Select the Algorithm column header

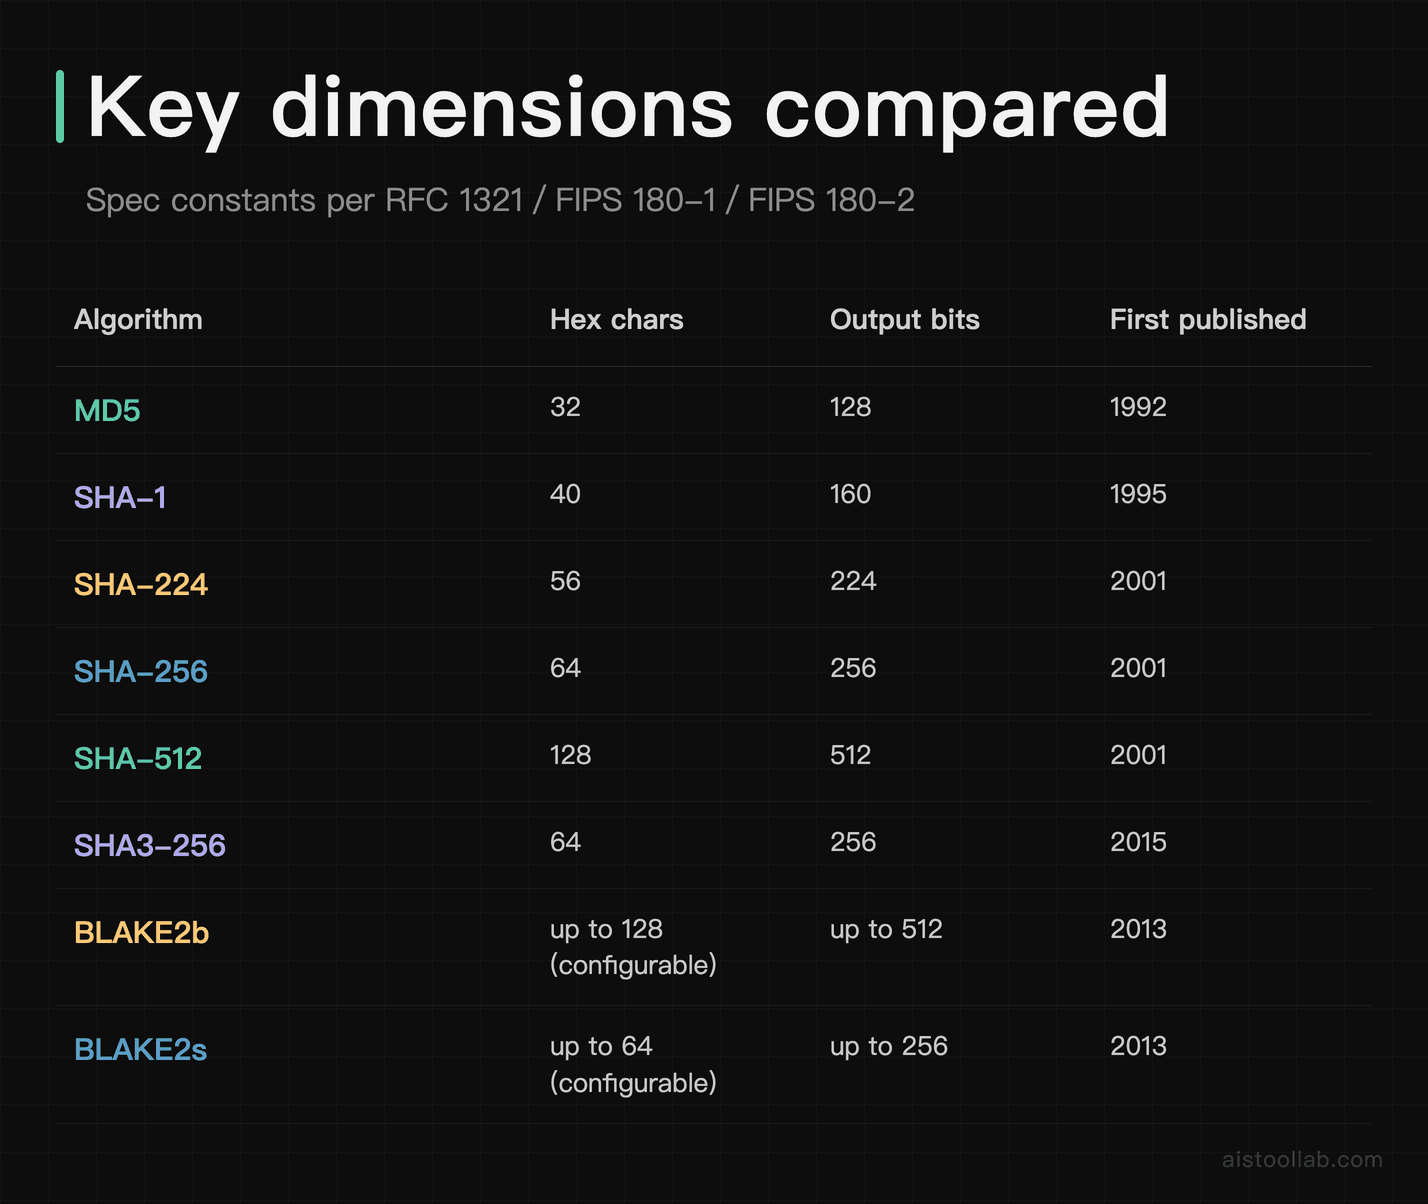pyautogui.click(x=138, y=320)
